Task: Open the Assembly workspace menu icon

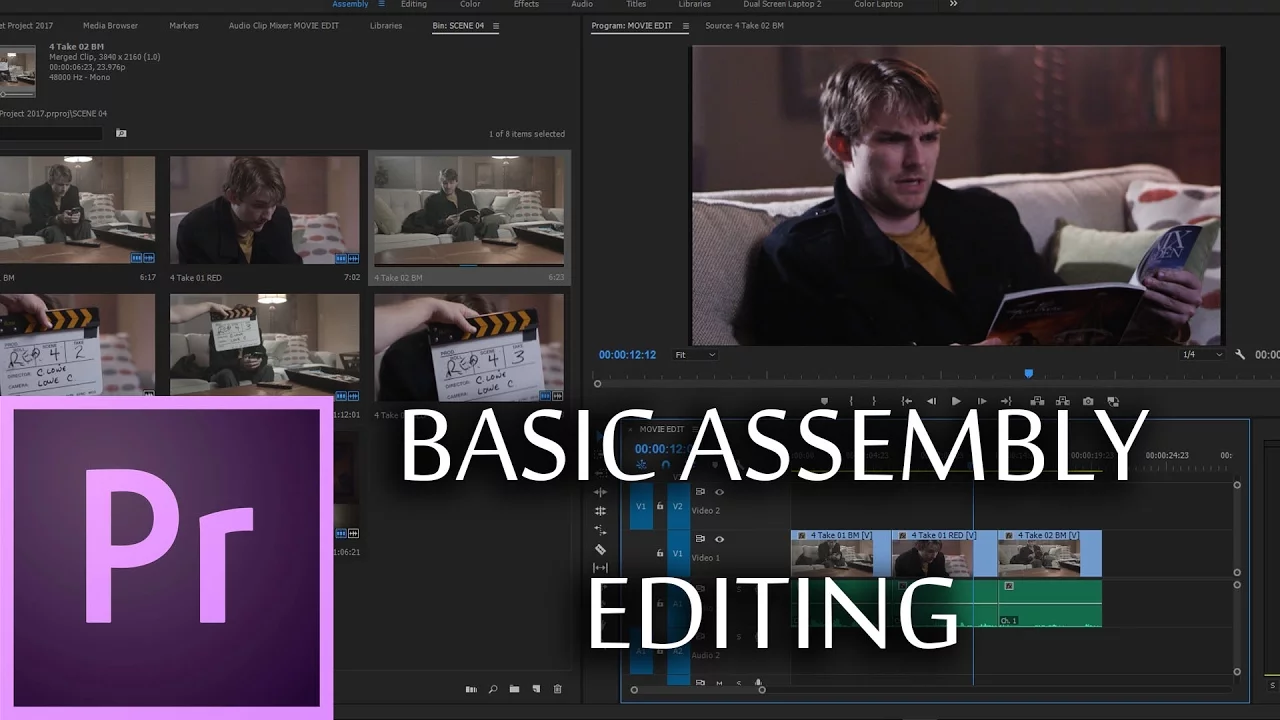Action: tap(381, 4)
